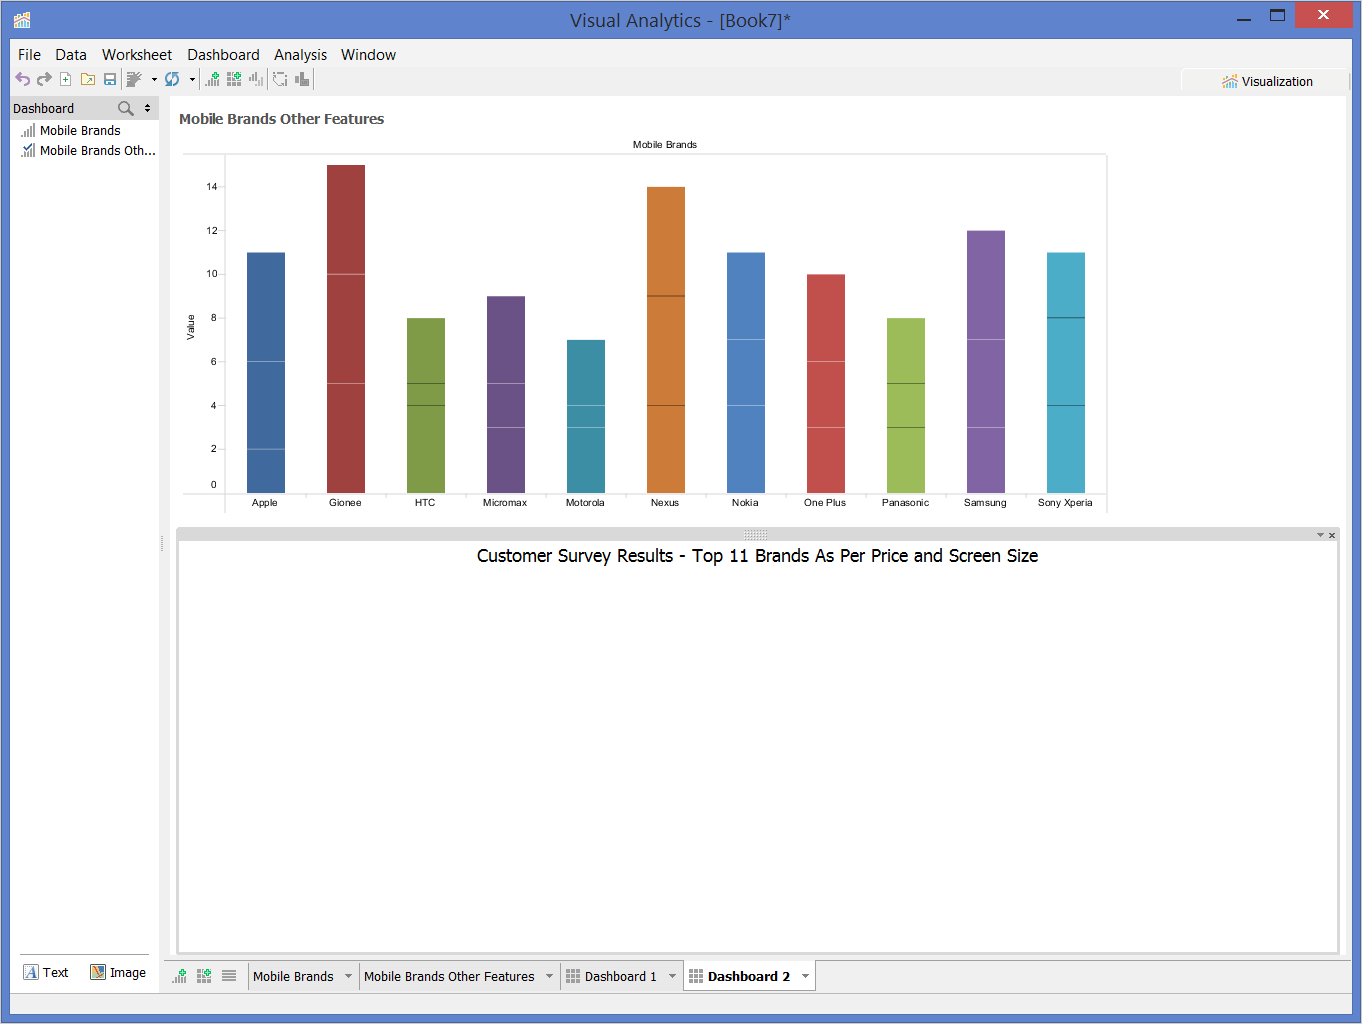Click new dashboard icon in bottom bar
1362x1024 pixels.
[x=204, y=976]
